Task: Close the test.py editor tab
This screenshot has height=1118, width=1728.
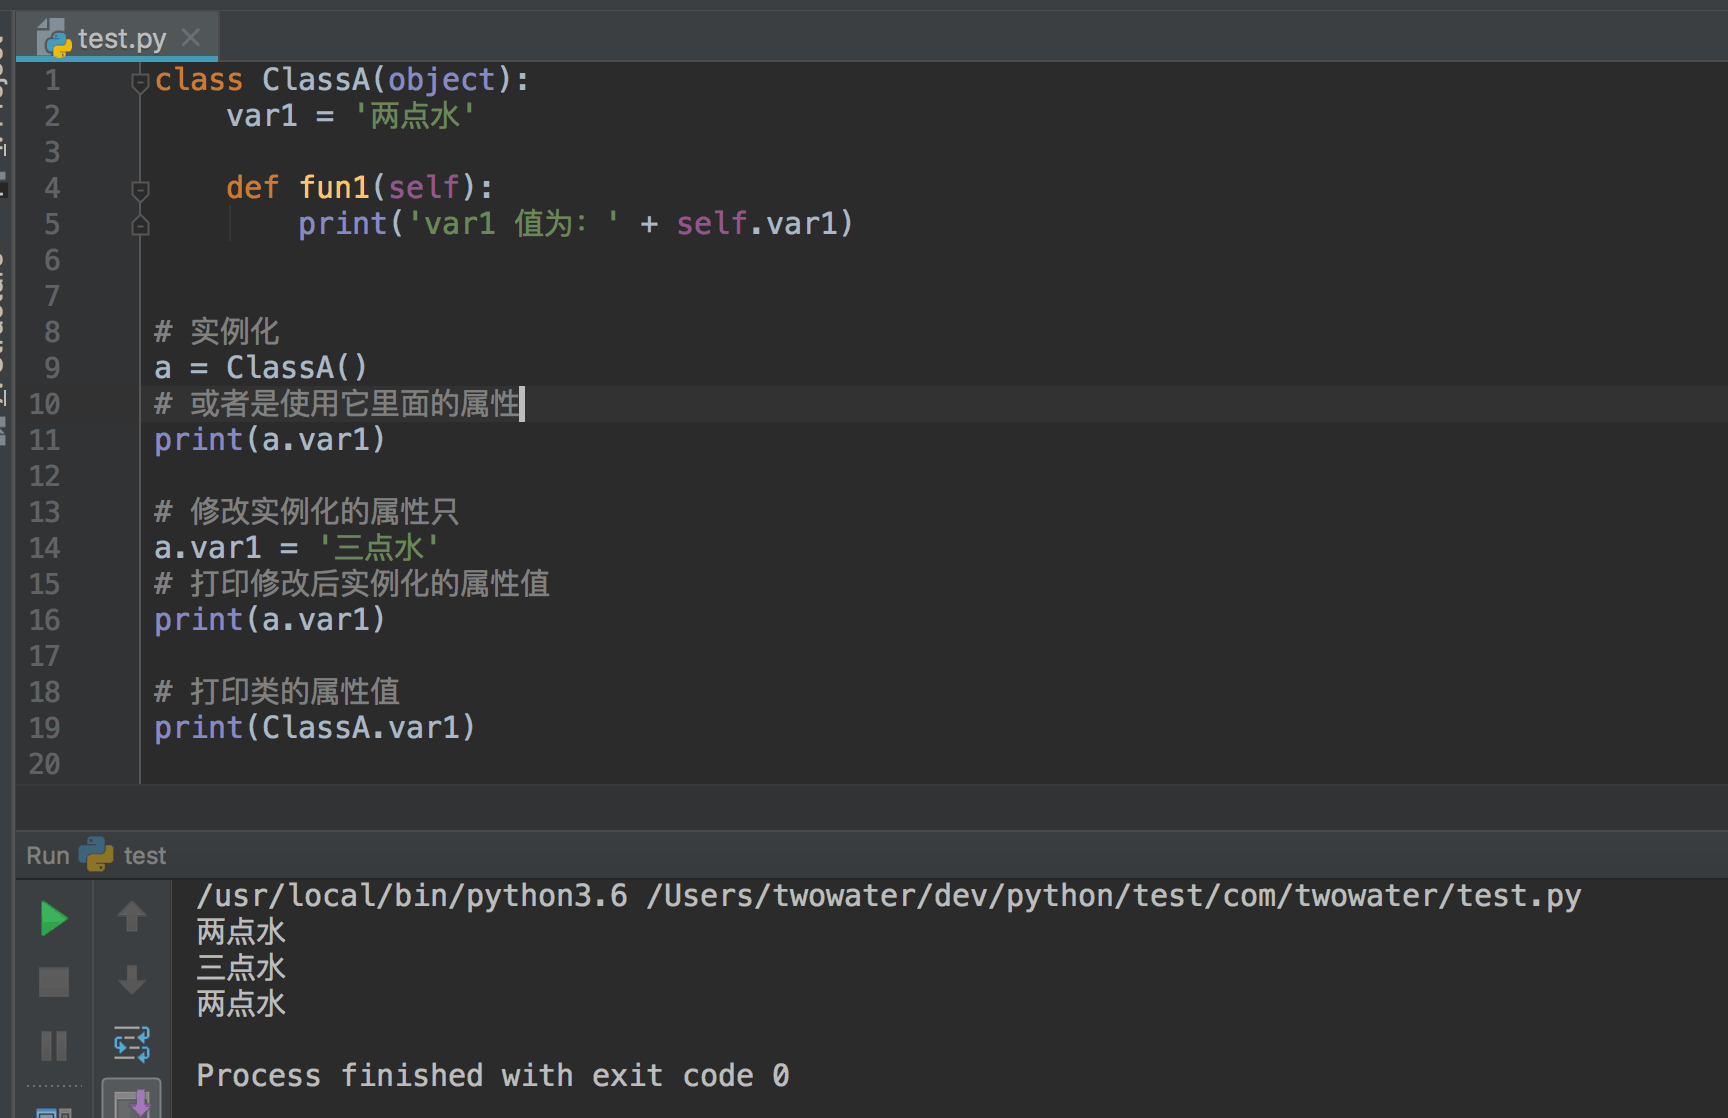Action: click(191, 38)
